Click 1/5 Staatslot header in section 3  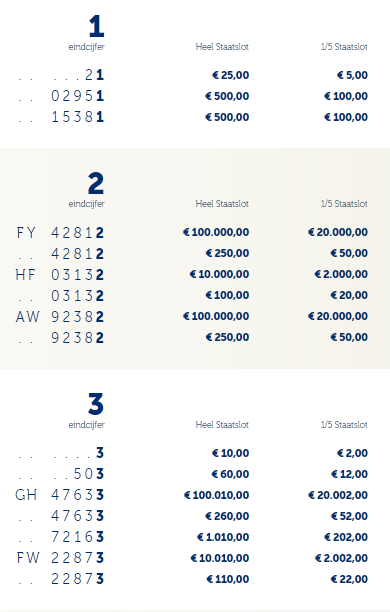pos(344,425)
